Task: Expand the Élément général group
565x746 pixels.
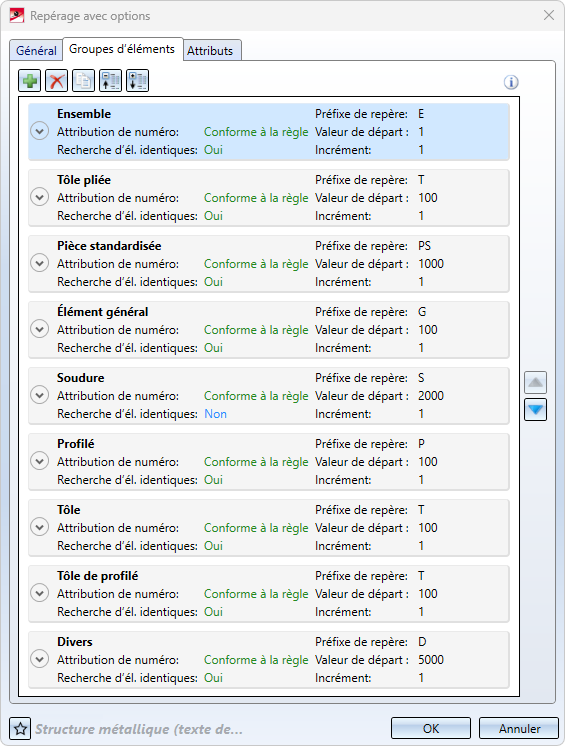Action: tap(39, 329)
